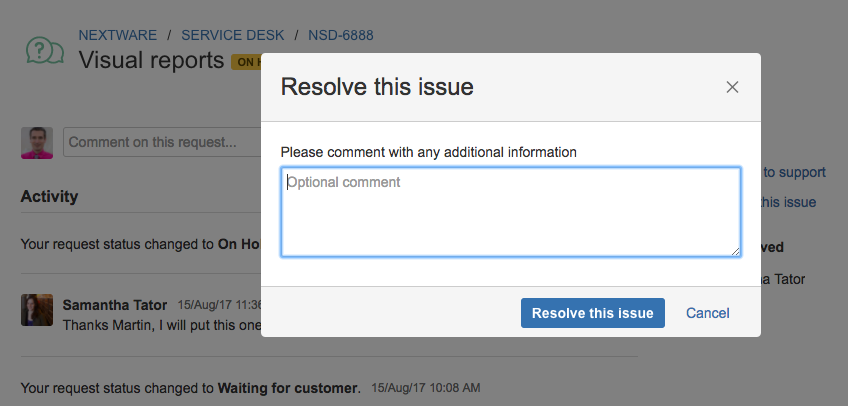Click the Activity section heading

tap(49, 196)
